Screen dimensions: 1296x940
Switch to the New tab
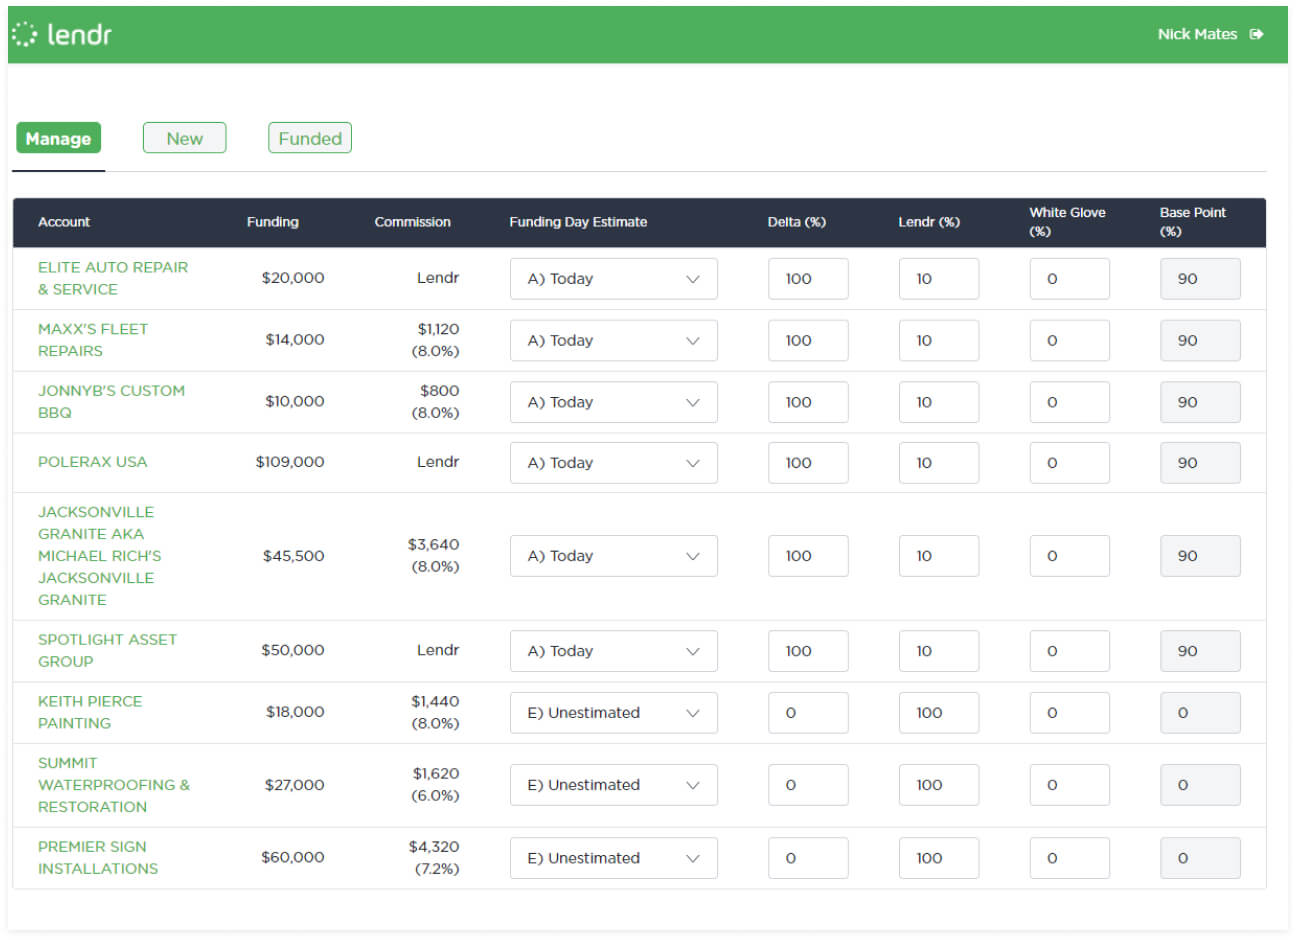click(x=184, y=138)
